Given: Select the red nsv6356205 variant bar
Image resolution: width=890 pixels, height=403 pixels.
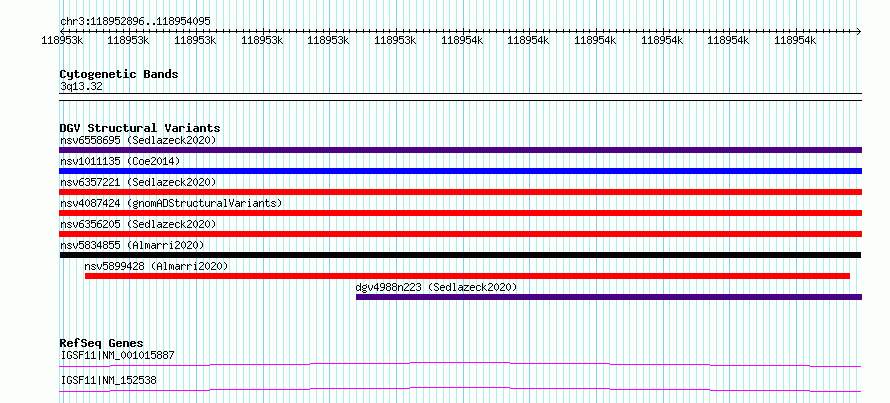Looking at the screenshot, I should [x=460, y=234].
